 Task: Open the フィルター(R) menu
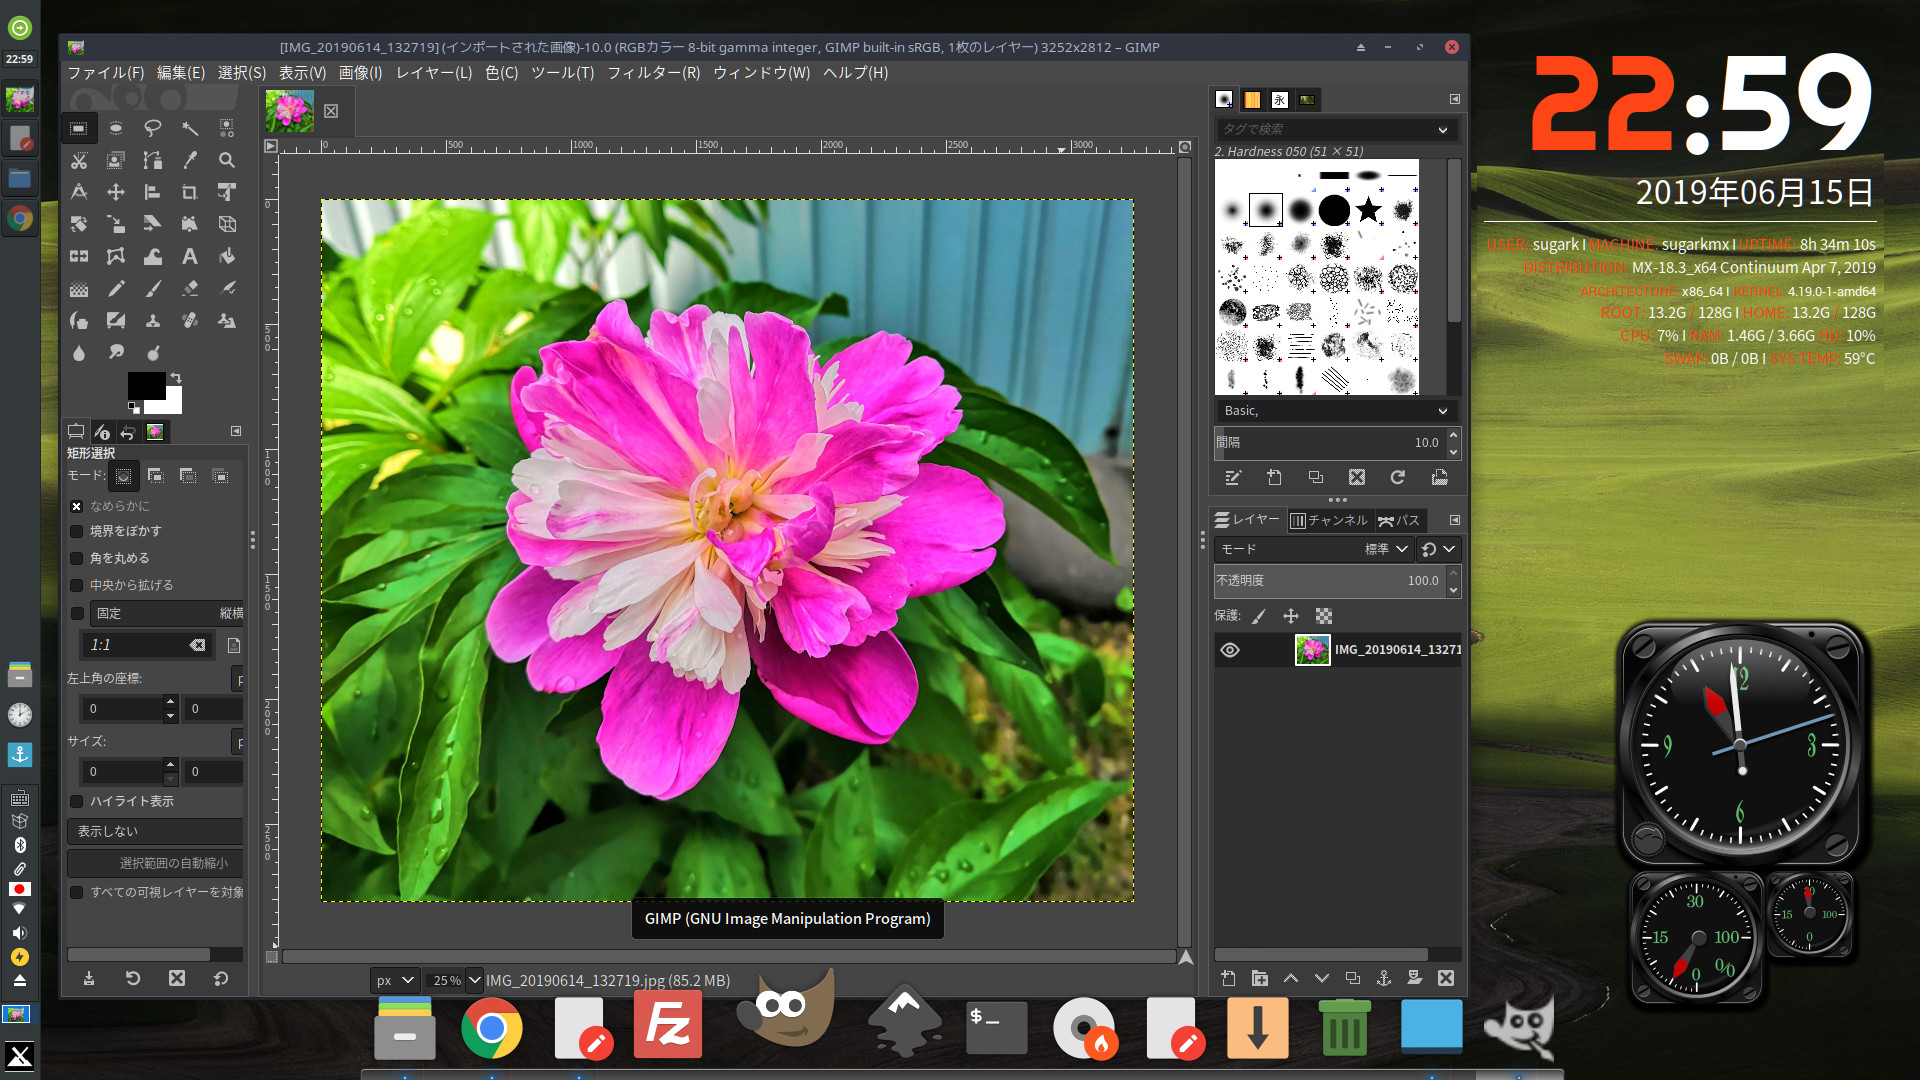pyautogui.click(x=653, y=72)
